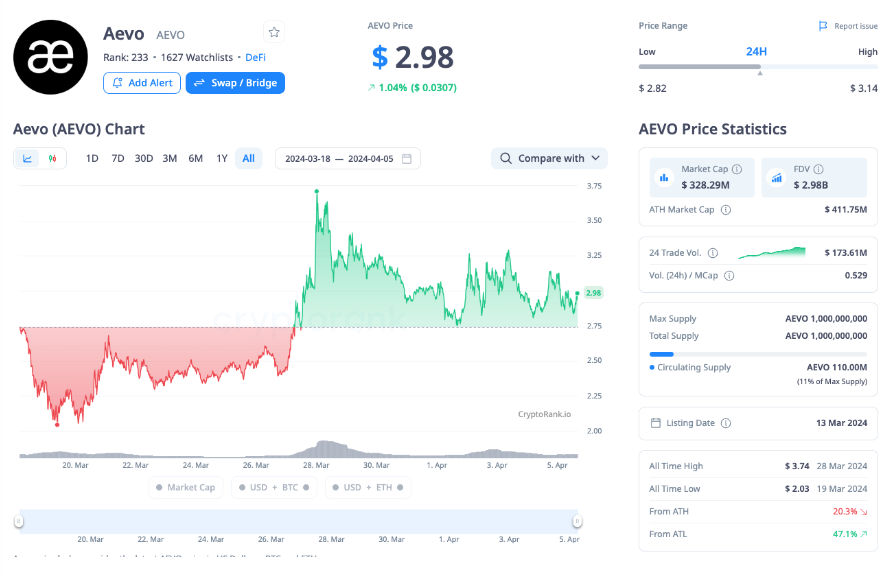
Task: Click the $ 3.14 high price value
Action: pyautogui.click(x=863, y=89)
